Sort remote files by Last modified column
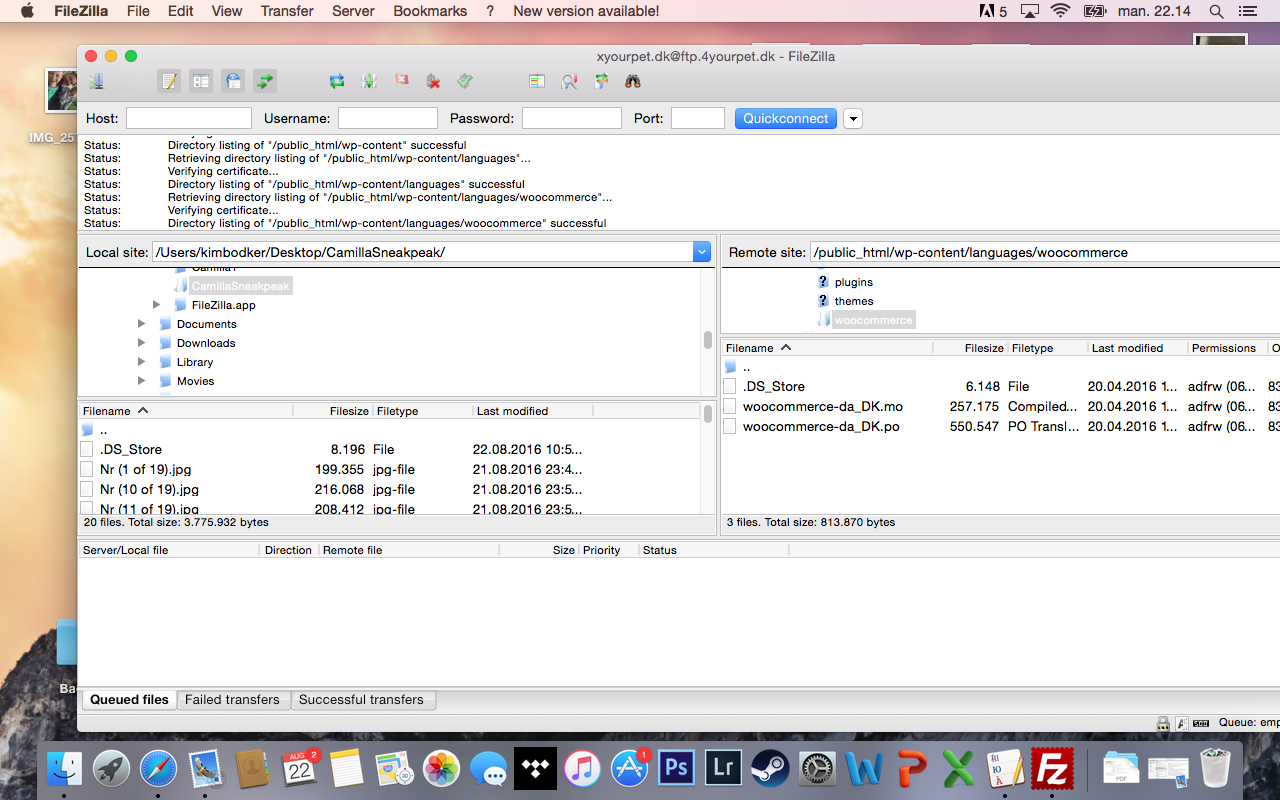This screenshot has height=800, width=1280. click(x=1137, y=348)
